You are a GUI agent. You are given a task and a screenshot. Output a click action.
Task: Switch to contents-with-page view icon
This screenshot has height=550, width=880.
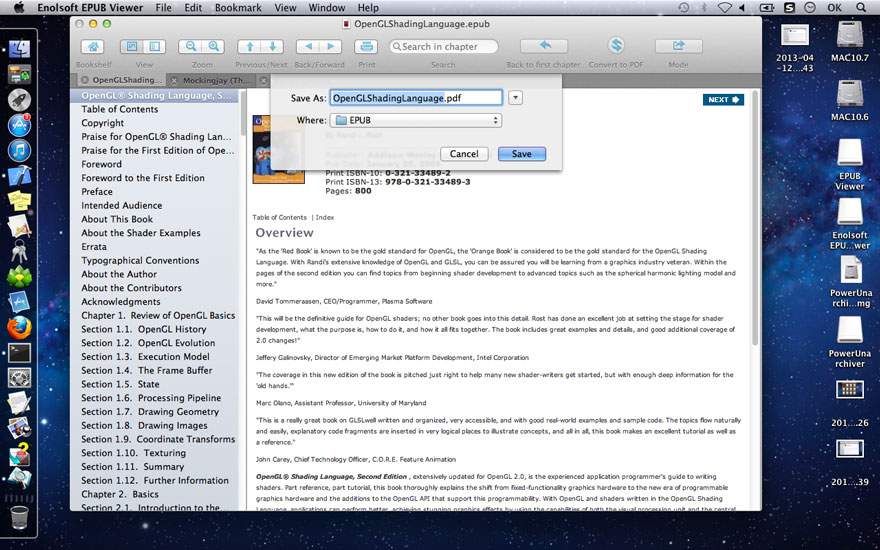click(x=154, y=47)
